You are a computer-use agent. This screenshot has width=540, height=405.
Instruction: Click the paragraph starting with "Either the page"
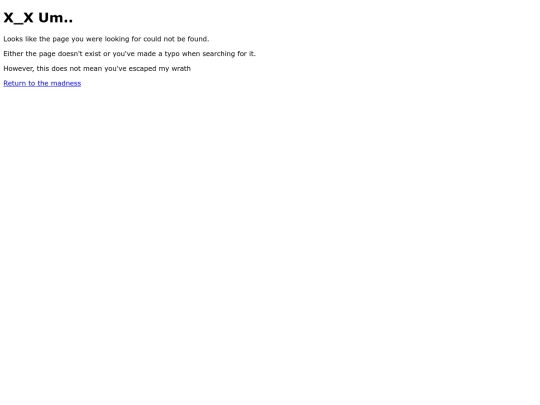tap(129, 54)
